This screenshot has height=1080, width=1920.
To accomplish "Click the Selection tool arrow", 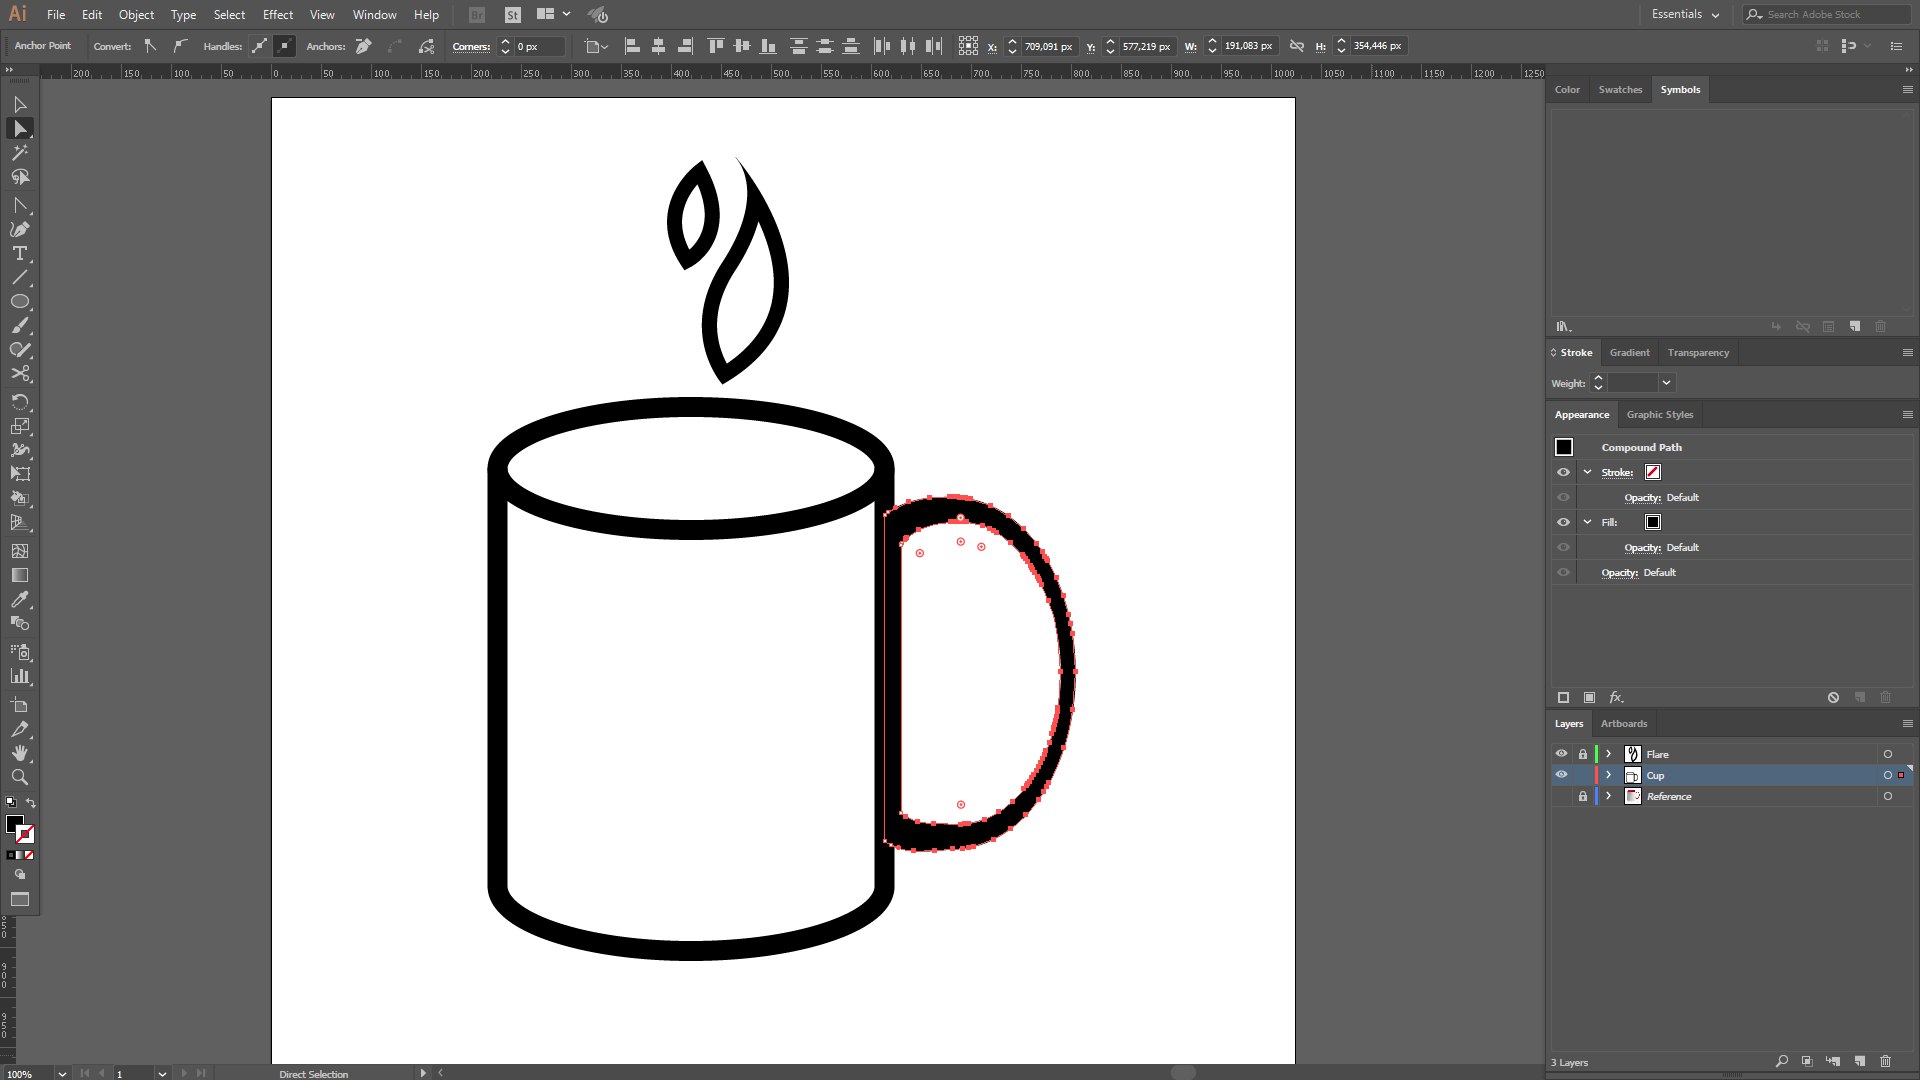I will pos(20,105).
